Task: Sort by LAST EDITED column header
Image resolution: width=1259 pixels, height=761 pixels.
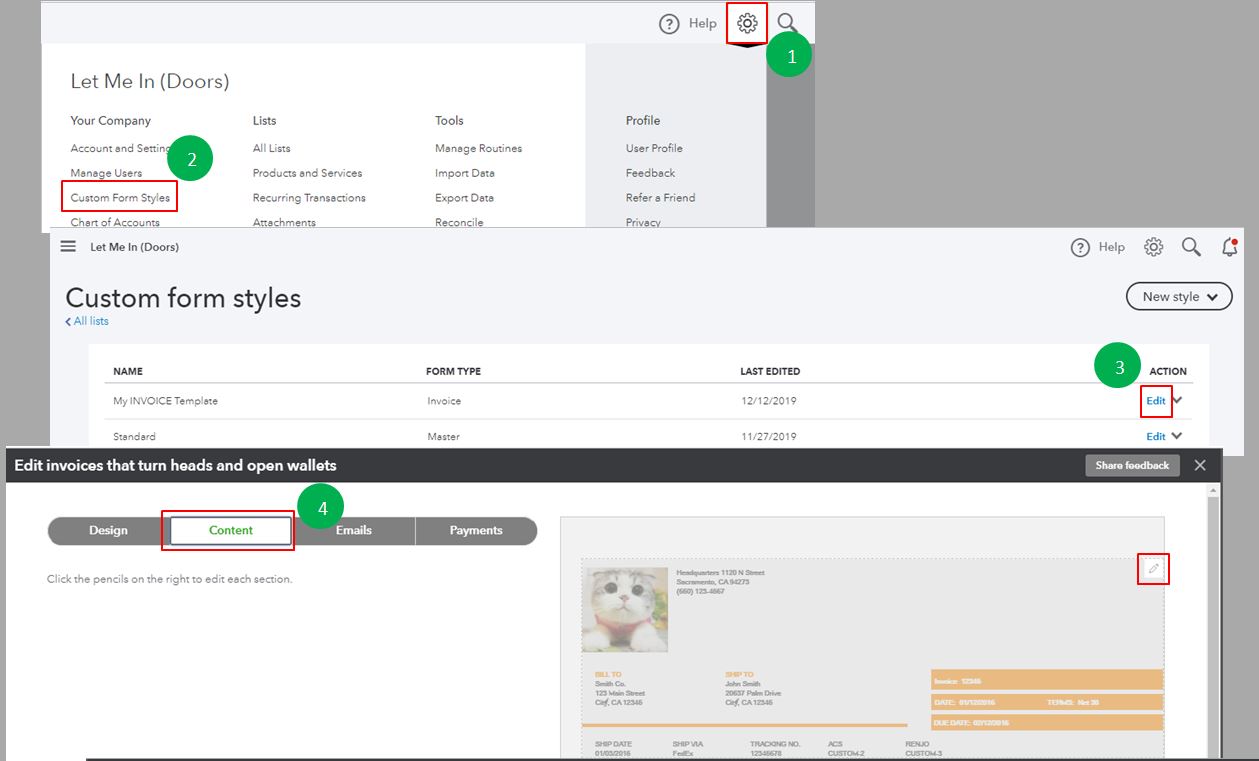Action: (x=770, y=371)
